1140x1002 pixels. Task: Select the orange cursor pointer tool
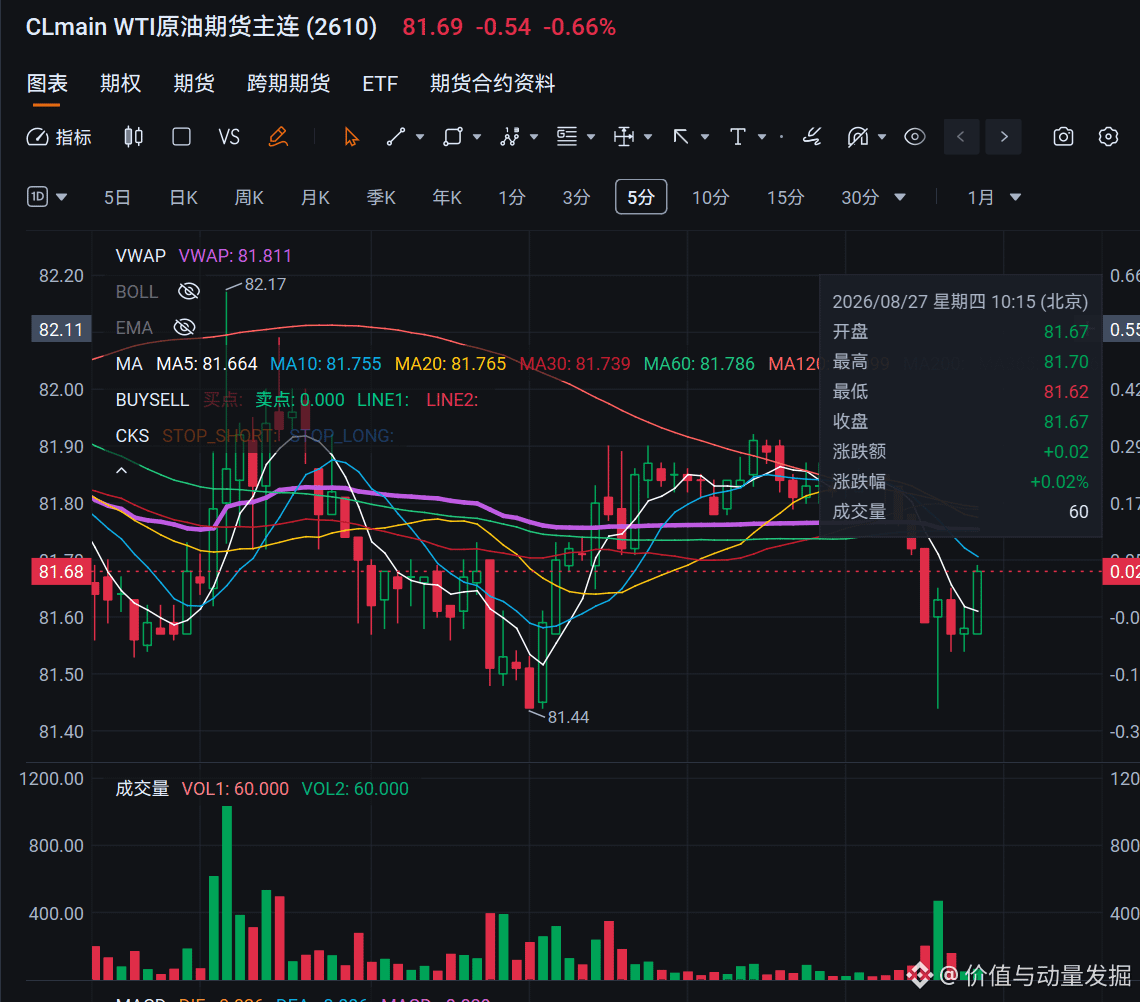tap(351, 137)
